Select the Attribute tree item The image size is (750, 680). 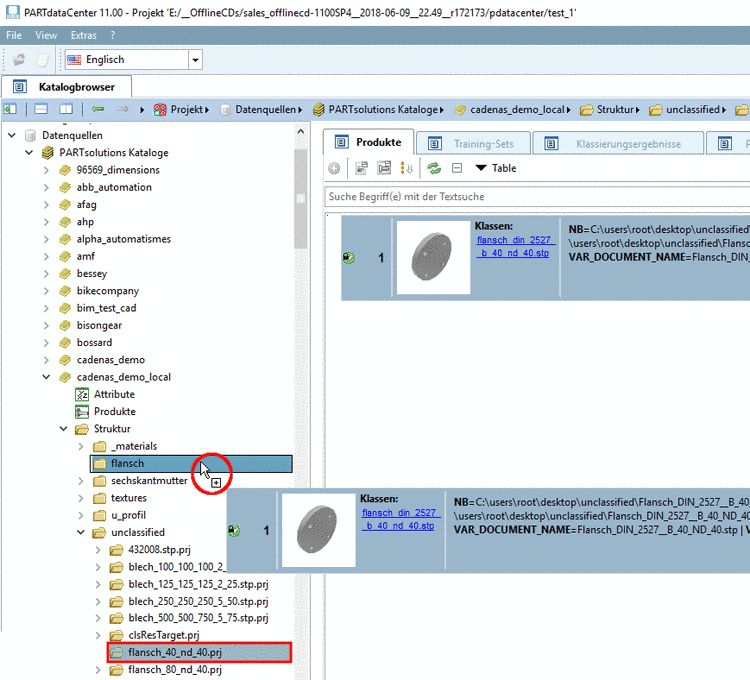pyautogui.click(x=114, y=394)
